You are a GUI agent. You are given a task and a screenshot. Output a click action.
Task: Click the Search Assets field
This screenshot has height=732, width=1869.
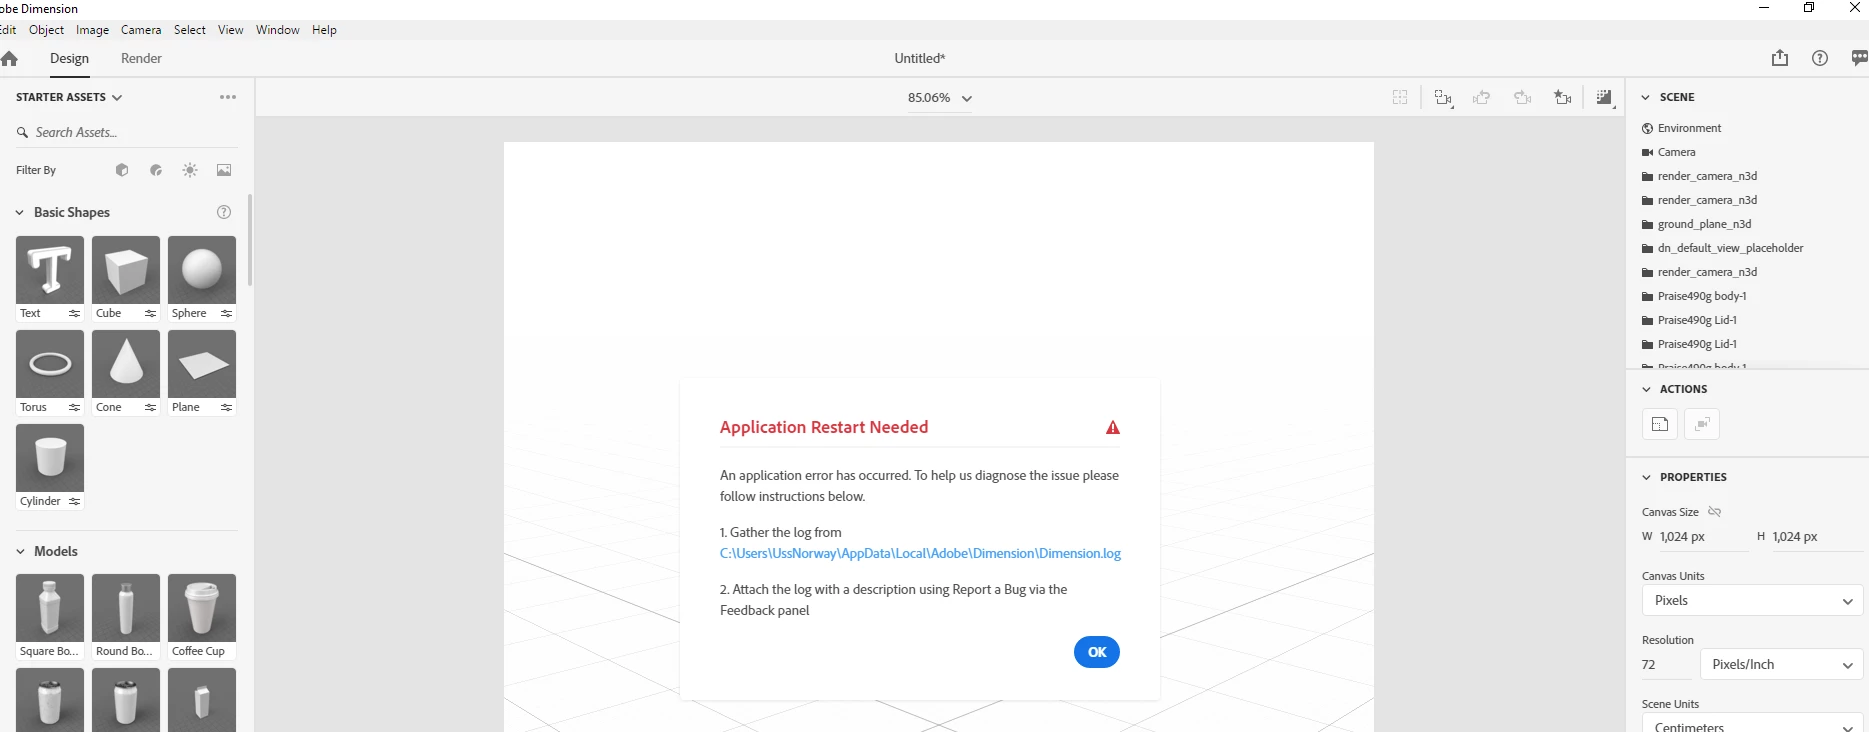pyautogui.click(x=127, y=132)
